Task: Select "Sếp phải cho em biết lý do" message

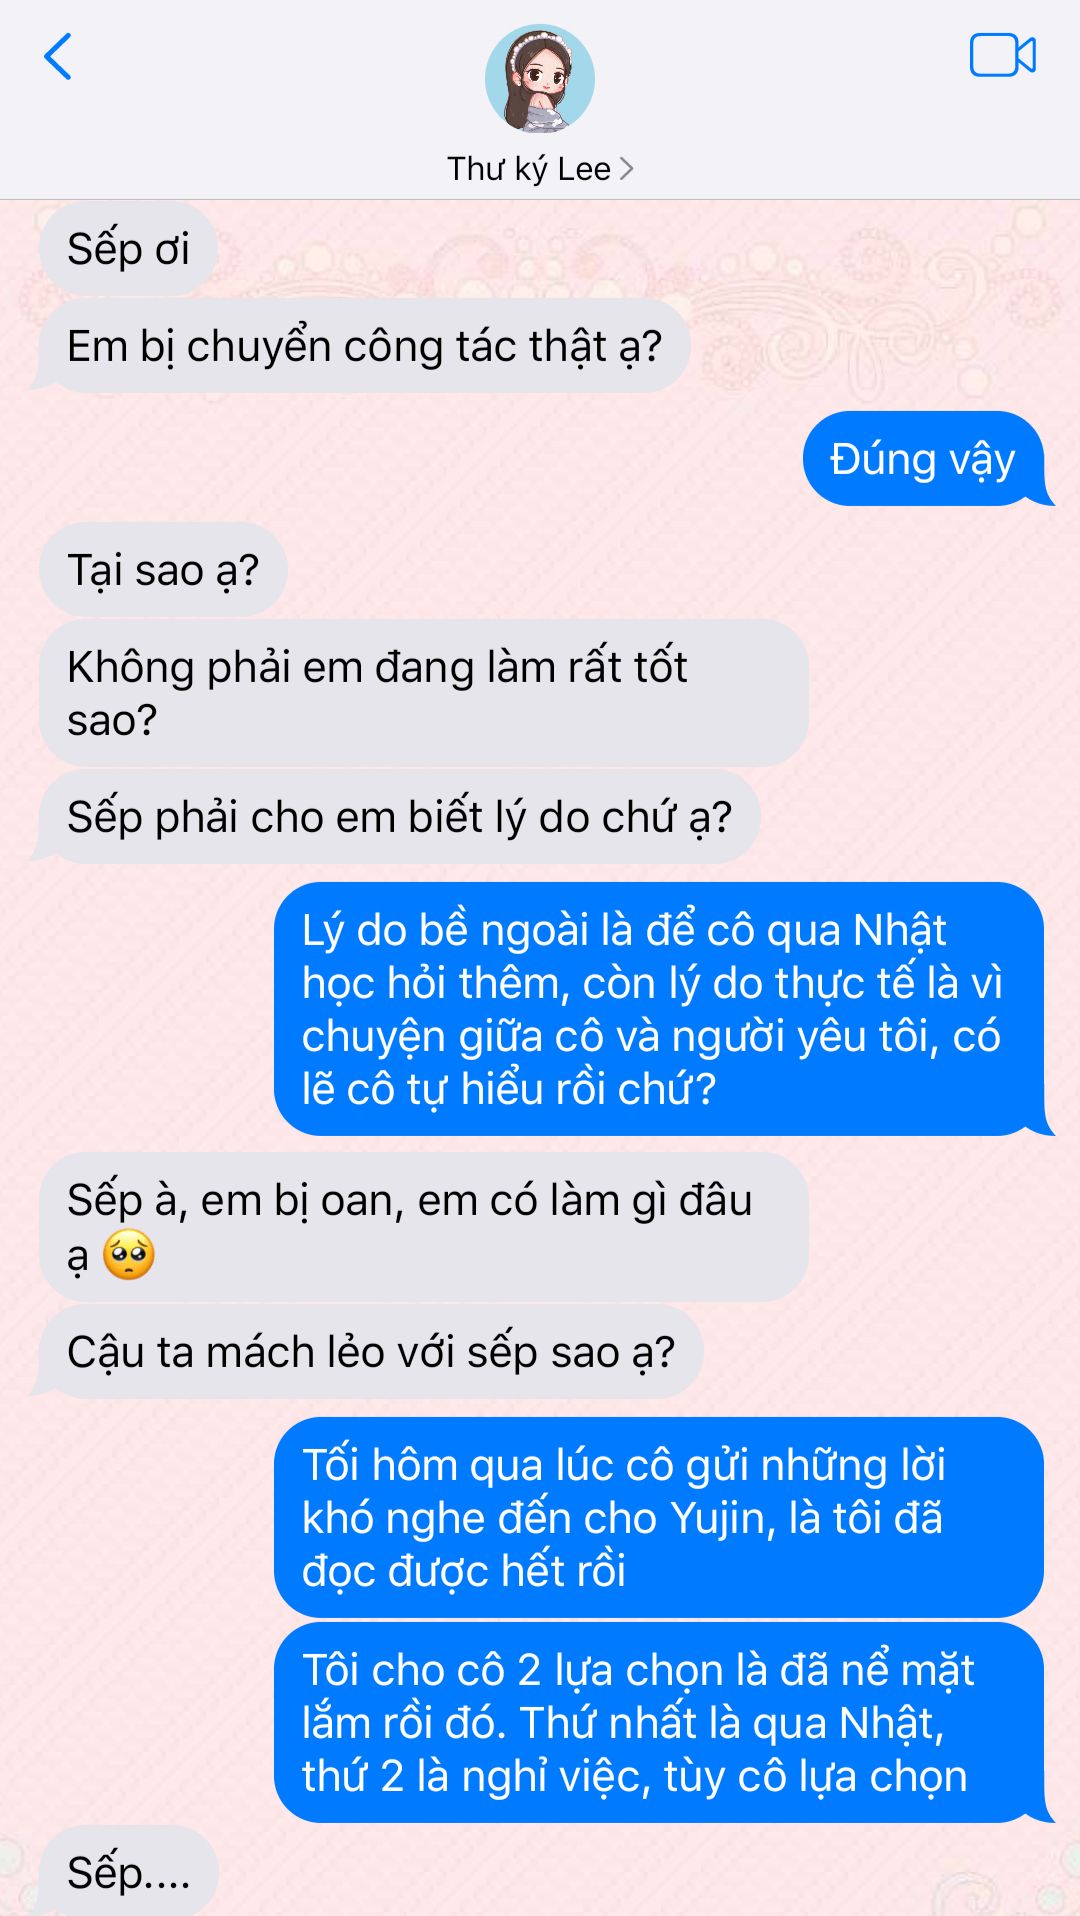Action: 398,817
